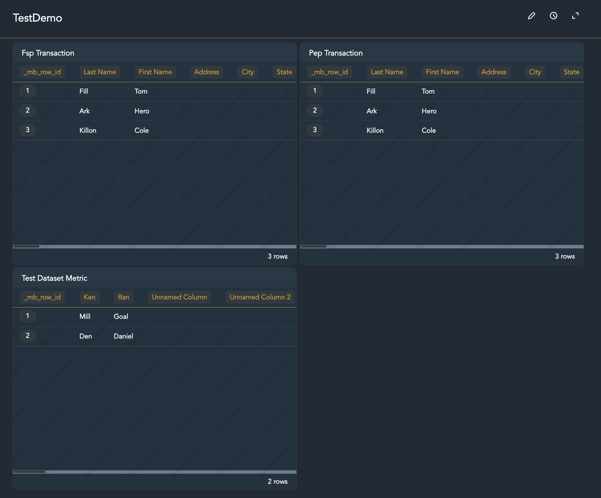
Task: Click the Fsp Transaction card title
Action: click(x=48, y=53)
